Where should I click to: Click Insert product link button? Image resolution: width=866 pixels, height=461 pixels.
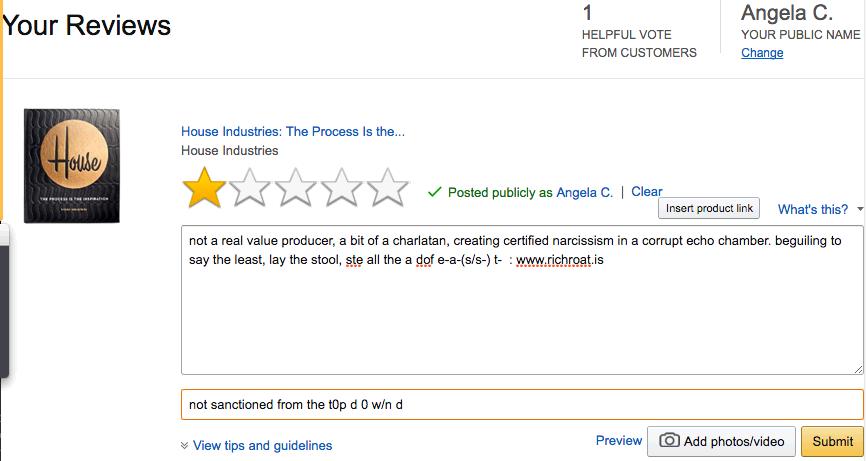click(709, 208)
